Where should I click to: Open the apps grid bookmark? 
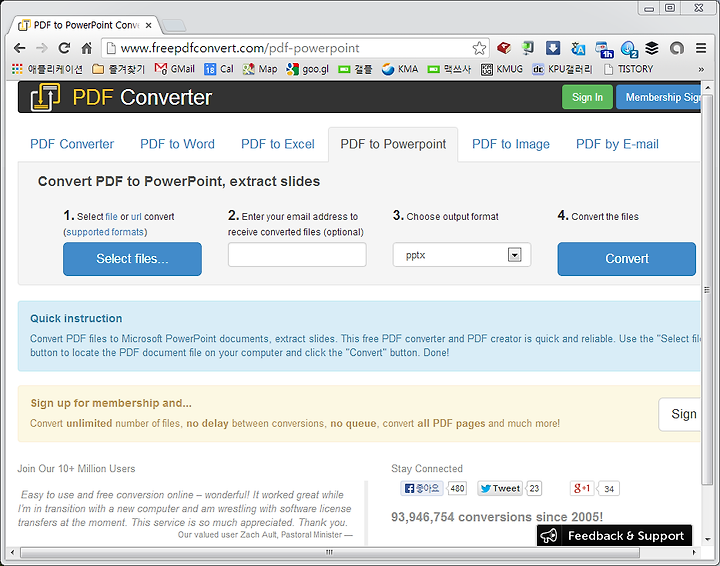click(x=17, y=69)
